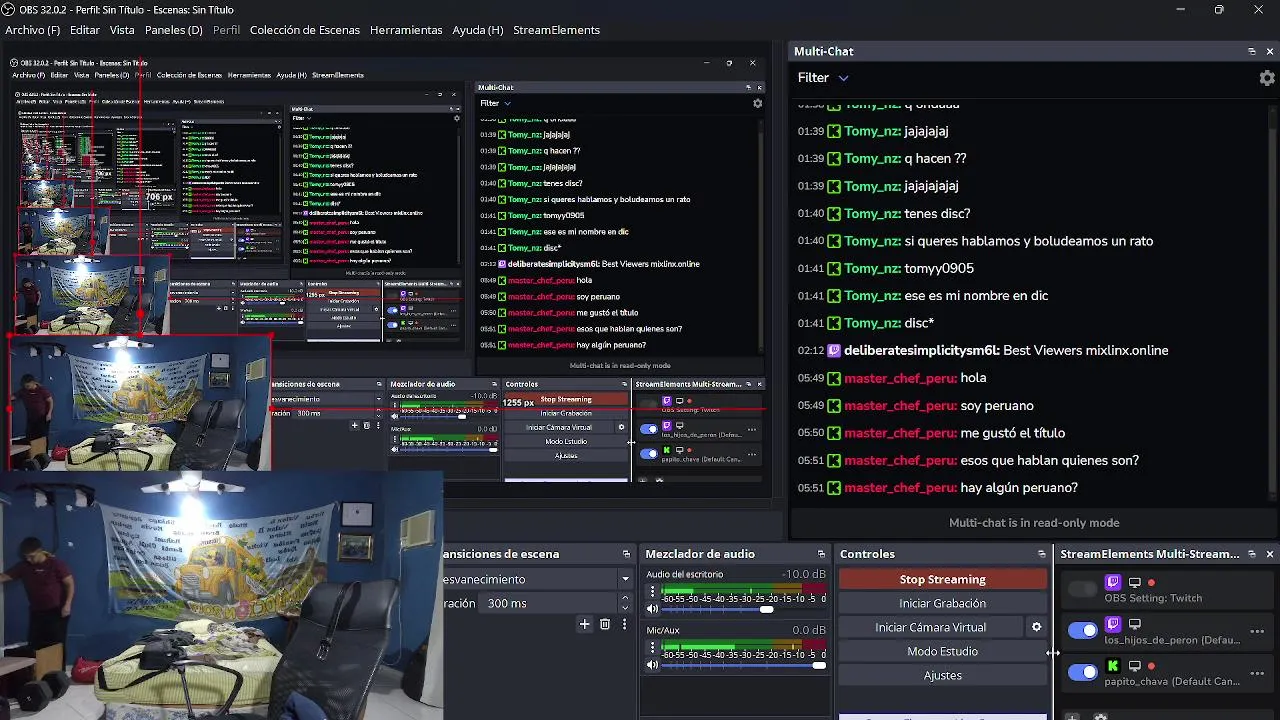Click username deliberatesimplicitysm6l in chat
The width and height of the screenshot is (1280, 720).
click(921, 350)
